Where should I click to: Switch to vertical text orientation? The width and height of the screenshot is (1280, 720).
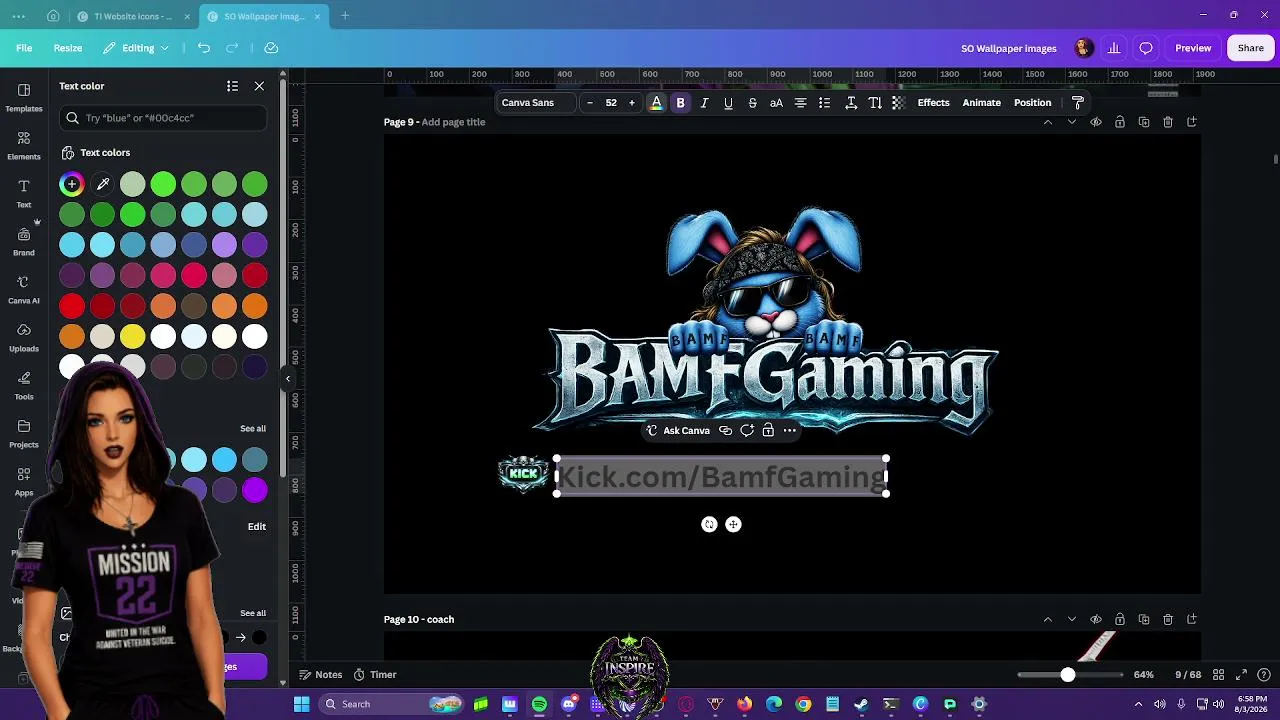click(875, 103)
